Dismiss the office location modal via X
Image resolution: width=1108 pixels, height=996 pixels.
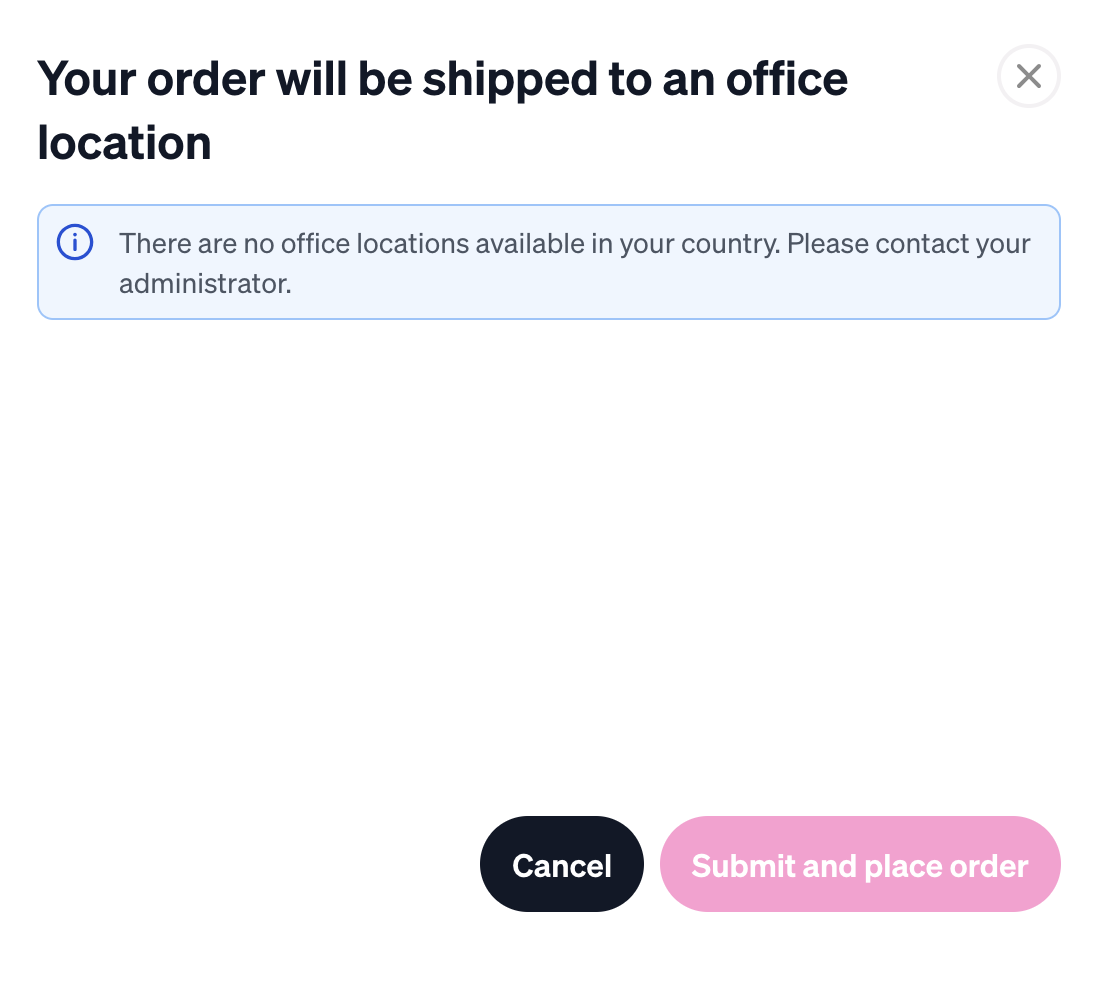[x=1028, y=76]
